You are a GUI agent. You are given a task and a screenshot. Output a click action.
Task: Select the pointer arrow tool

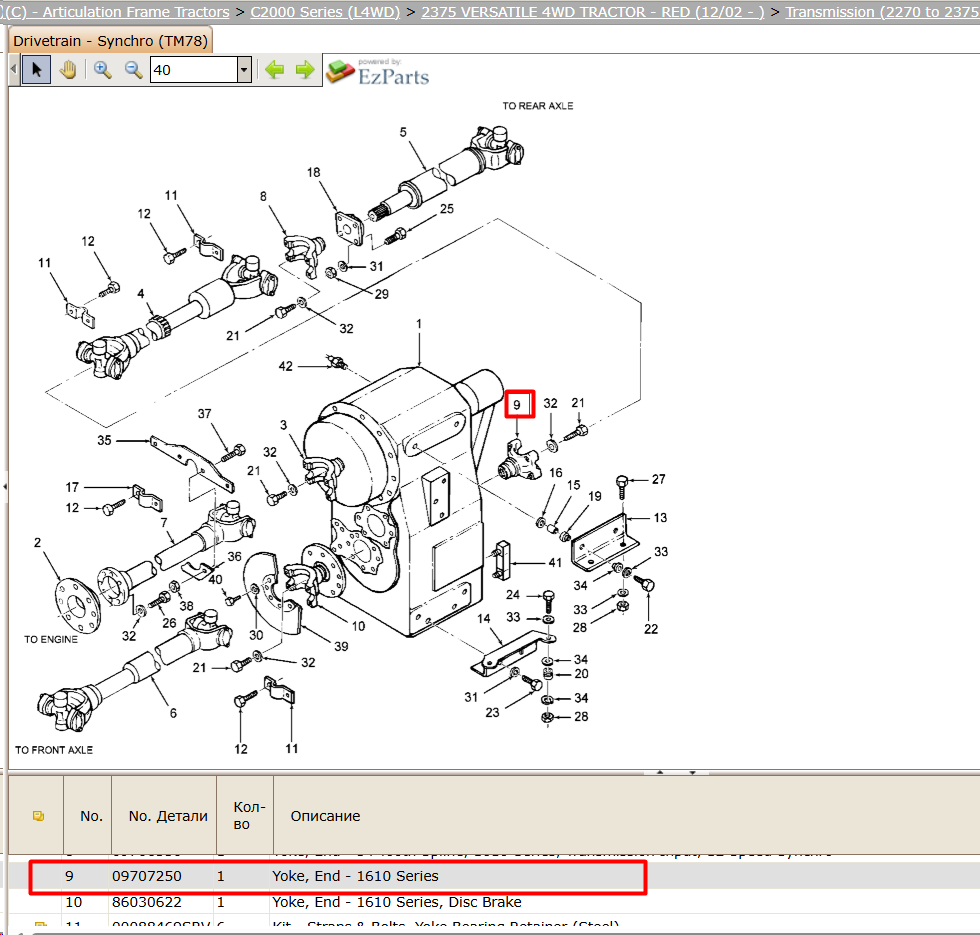[x=36, y=69]
